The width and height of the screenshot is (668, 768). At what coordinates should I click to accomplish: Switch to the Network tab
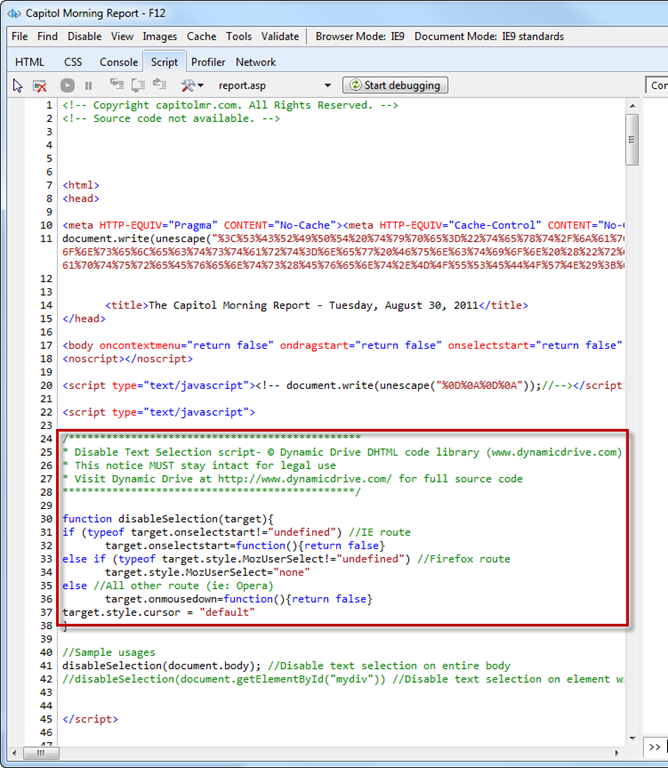tap(256, 62)
